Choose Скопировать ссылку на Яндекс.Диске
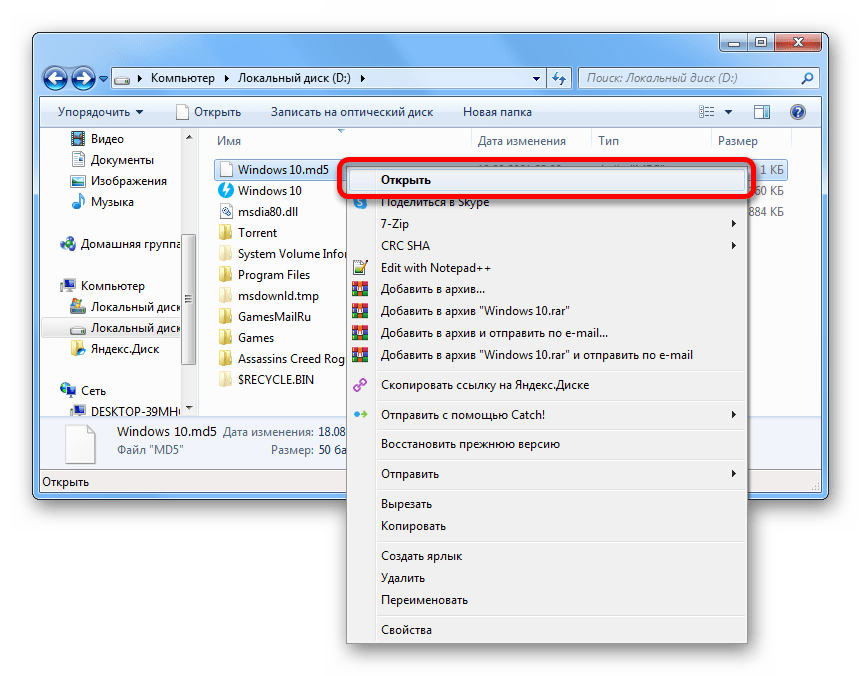 click(x=546, y=386)
